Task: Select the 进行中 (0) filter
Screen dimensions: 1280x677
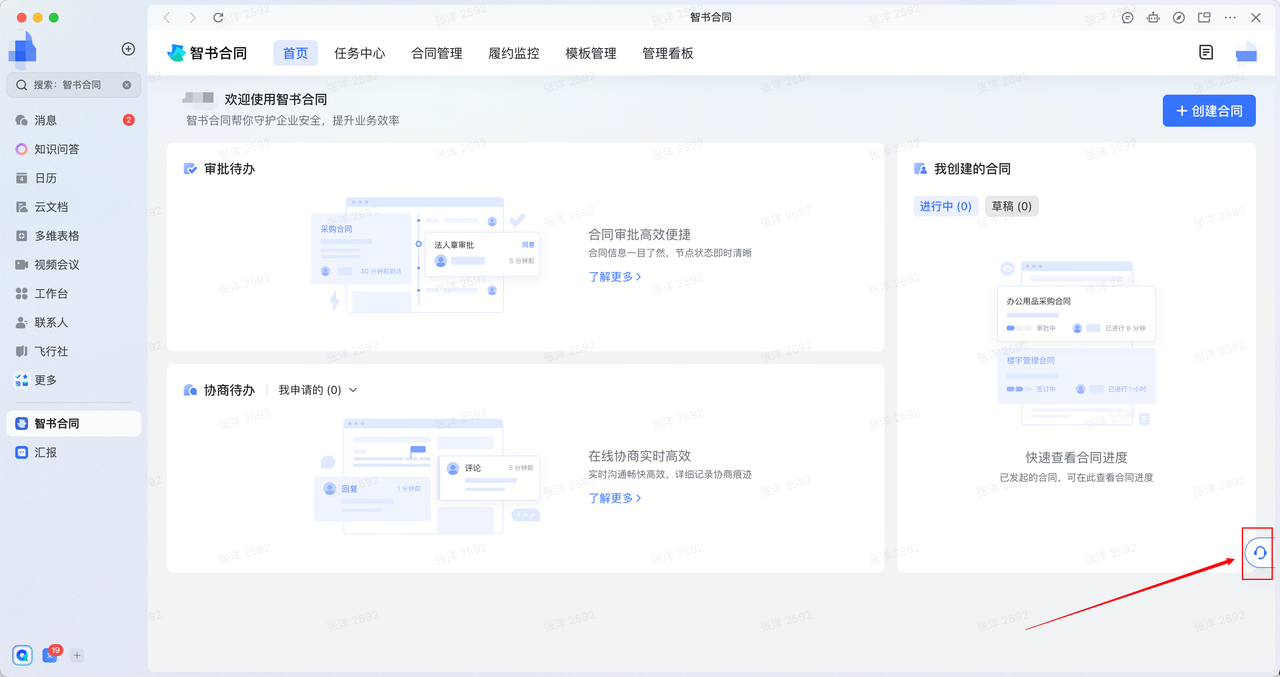Action: [x=945, y=206]
